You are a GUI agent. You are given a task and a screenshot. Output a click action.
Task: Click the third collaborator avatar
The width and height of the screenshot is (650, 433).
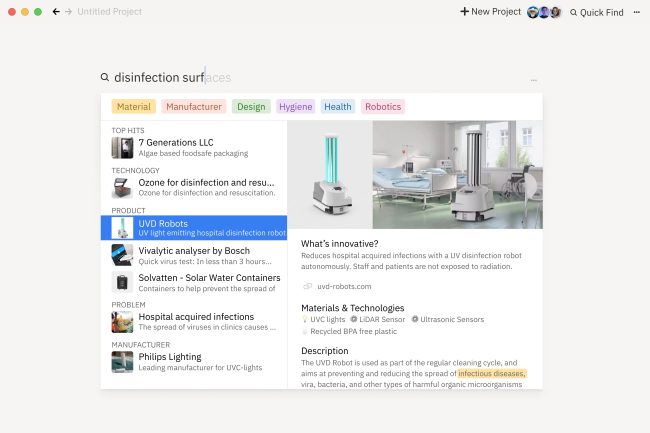click(555, 12)
